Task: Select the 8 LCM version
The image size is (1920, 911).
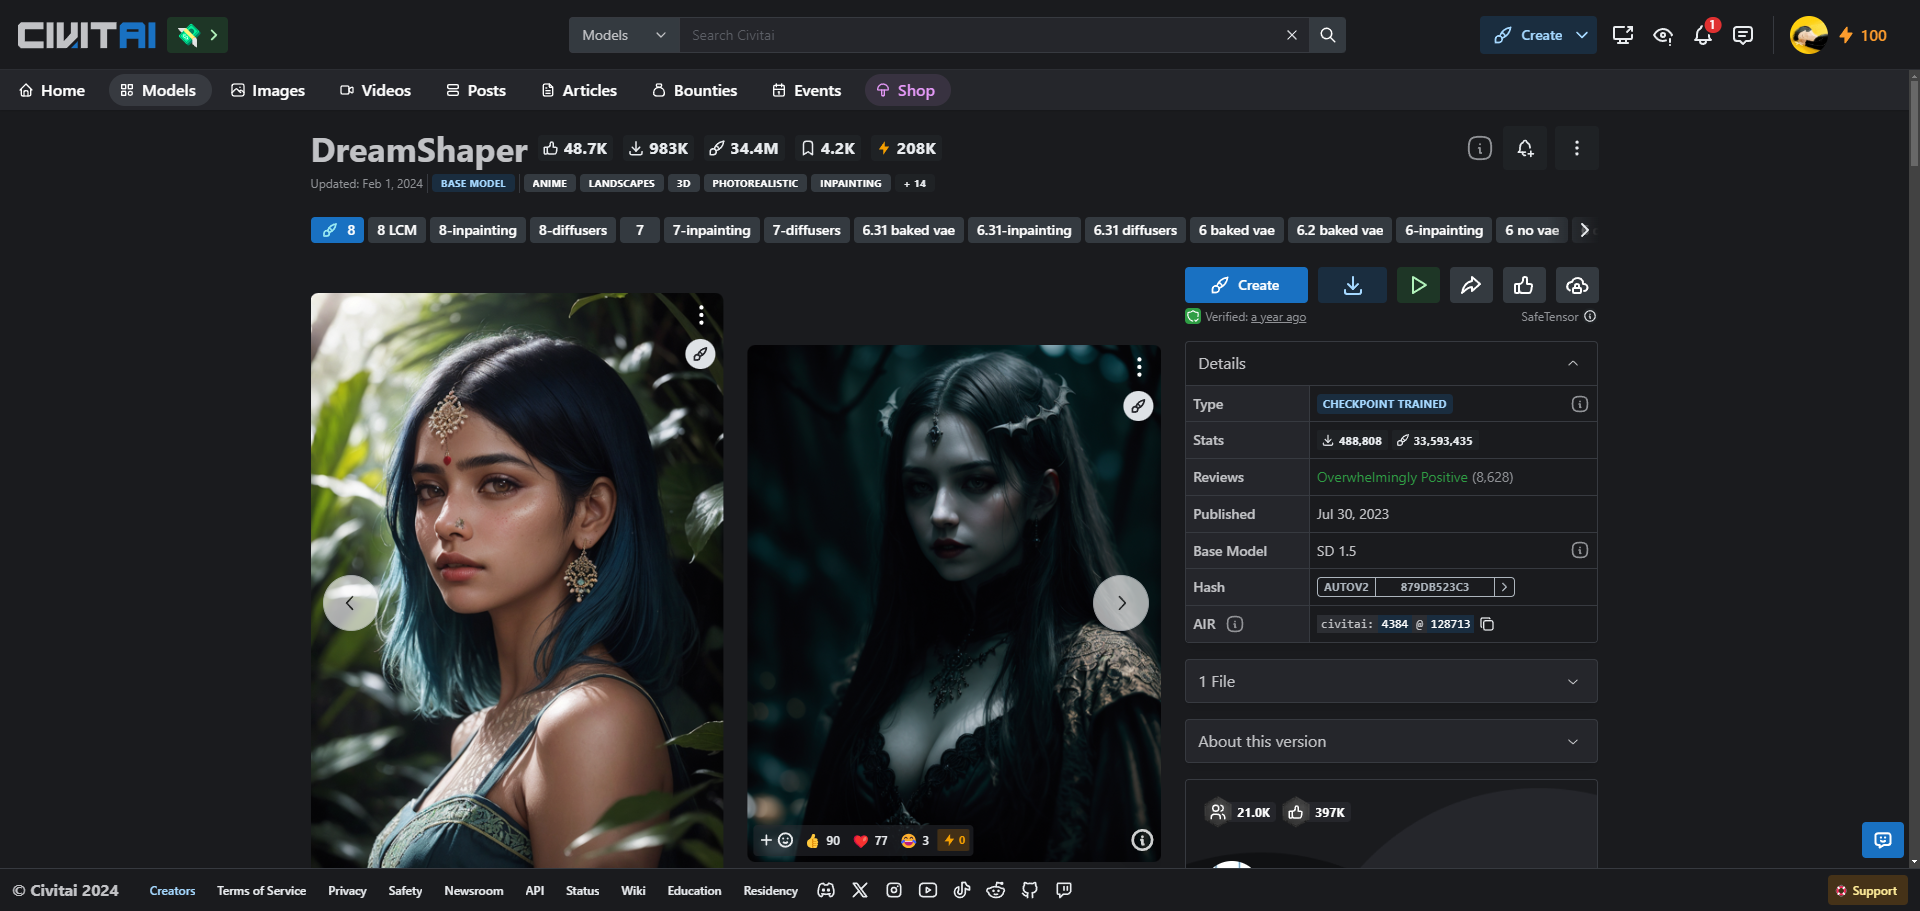Action: [397, 230]
